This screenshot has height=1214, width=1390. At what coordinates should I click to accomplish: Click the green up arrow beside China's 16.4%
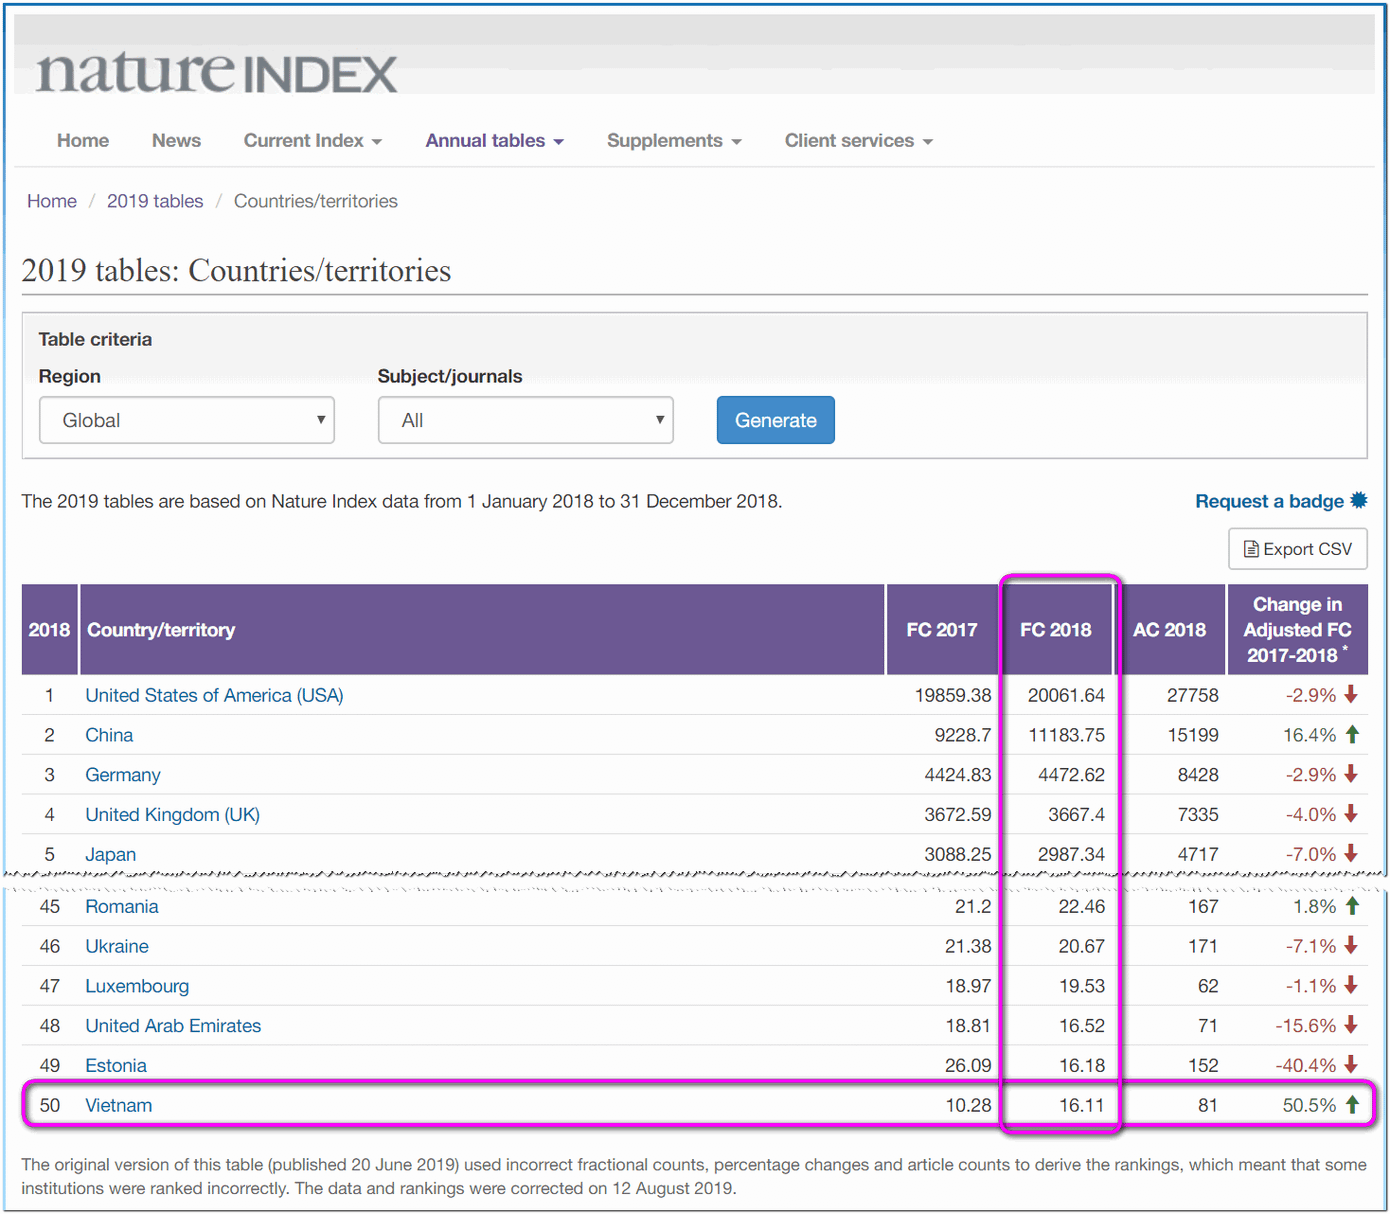click(1354, 734)
